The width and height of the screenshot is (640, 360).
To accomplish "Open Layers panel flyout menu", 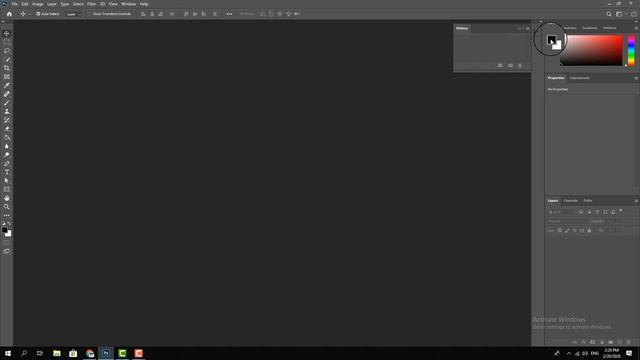I will [636, 201].
